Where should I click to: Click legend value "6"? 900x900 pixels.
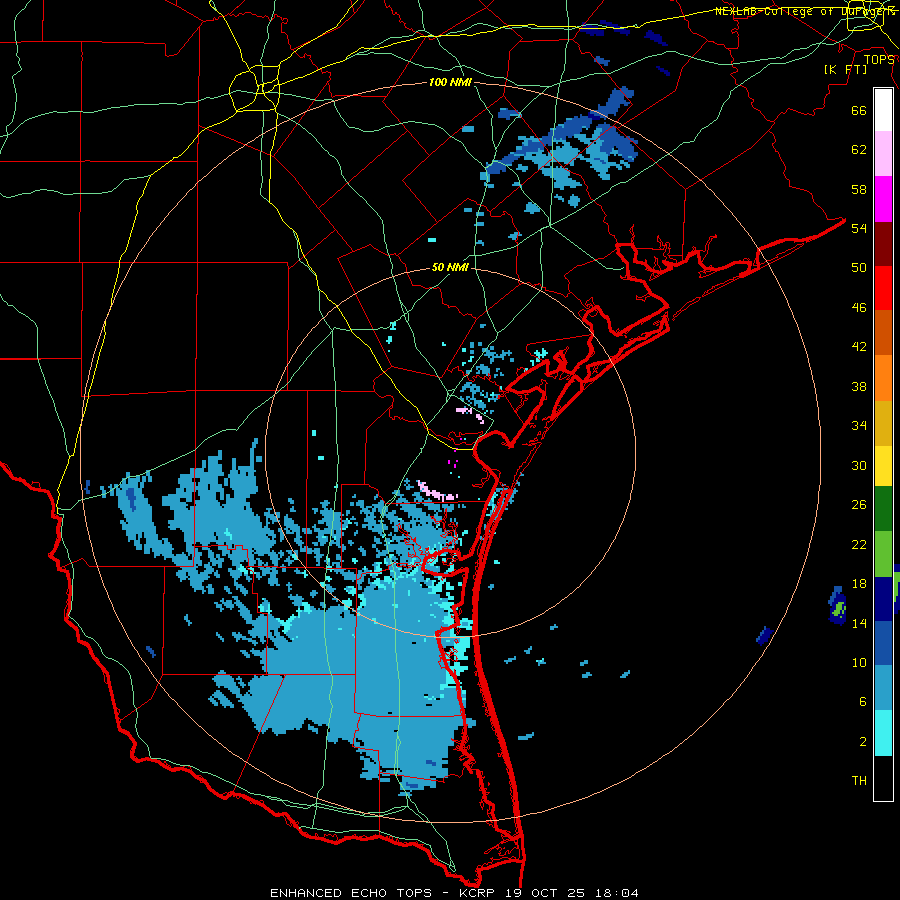pyautogui.click(x=863, y=702)
